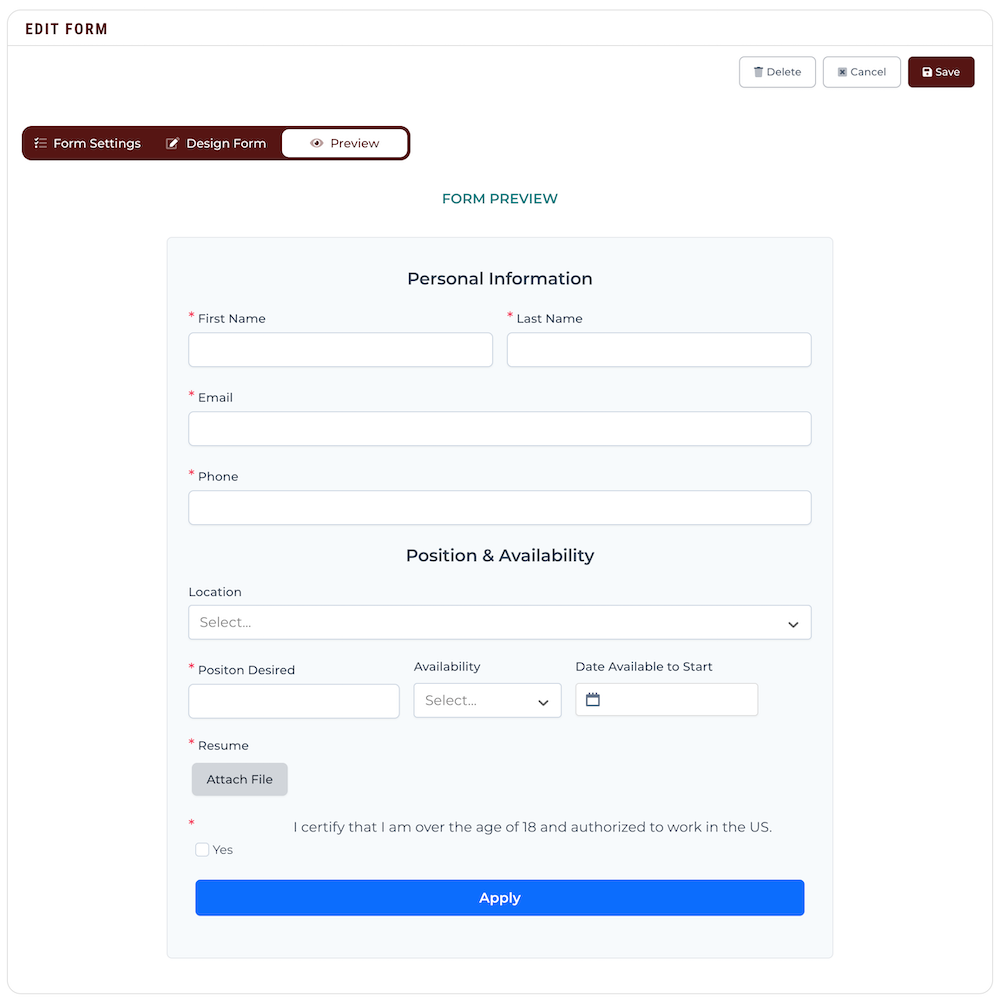
Task: Switch to the Design Form tab
Action: tap(216, 143)
